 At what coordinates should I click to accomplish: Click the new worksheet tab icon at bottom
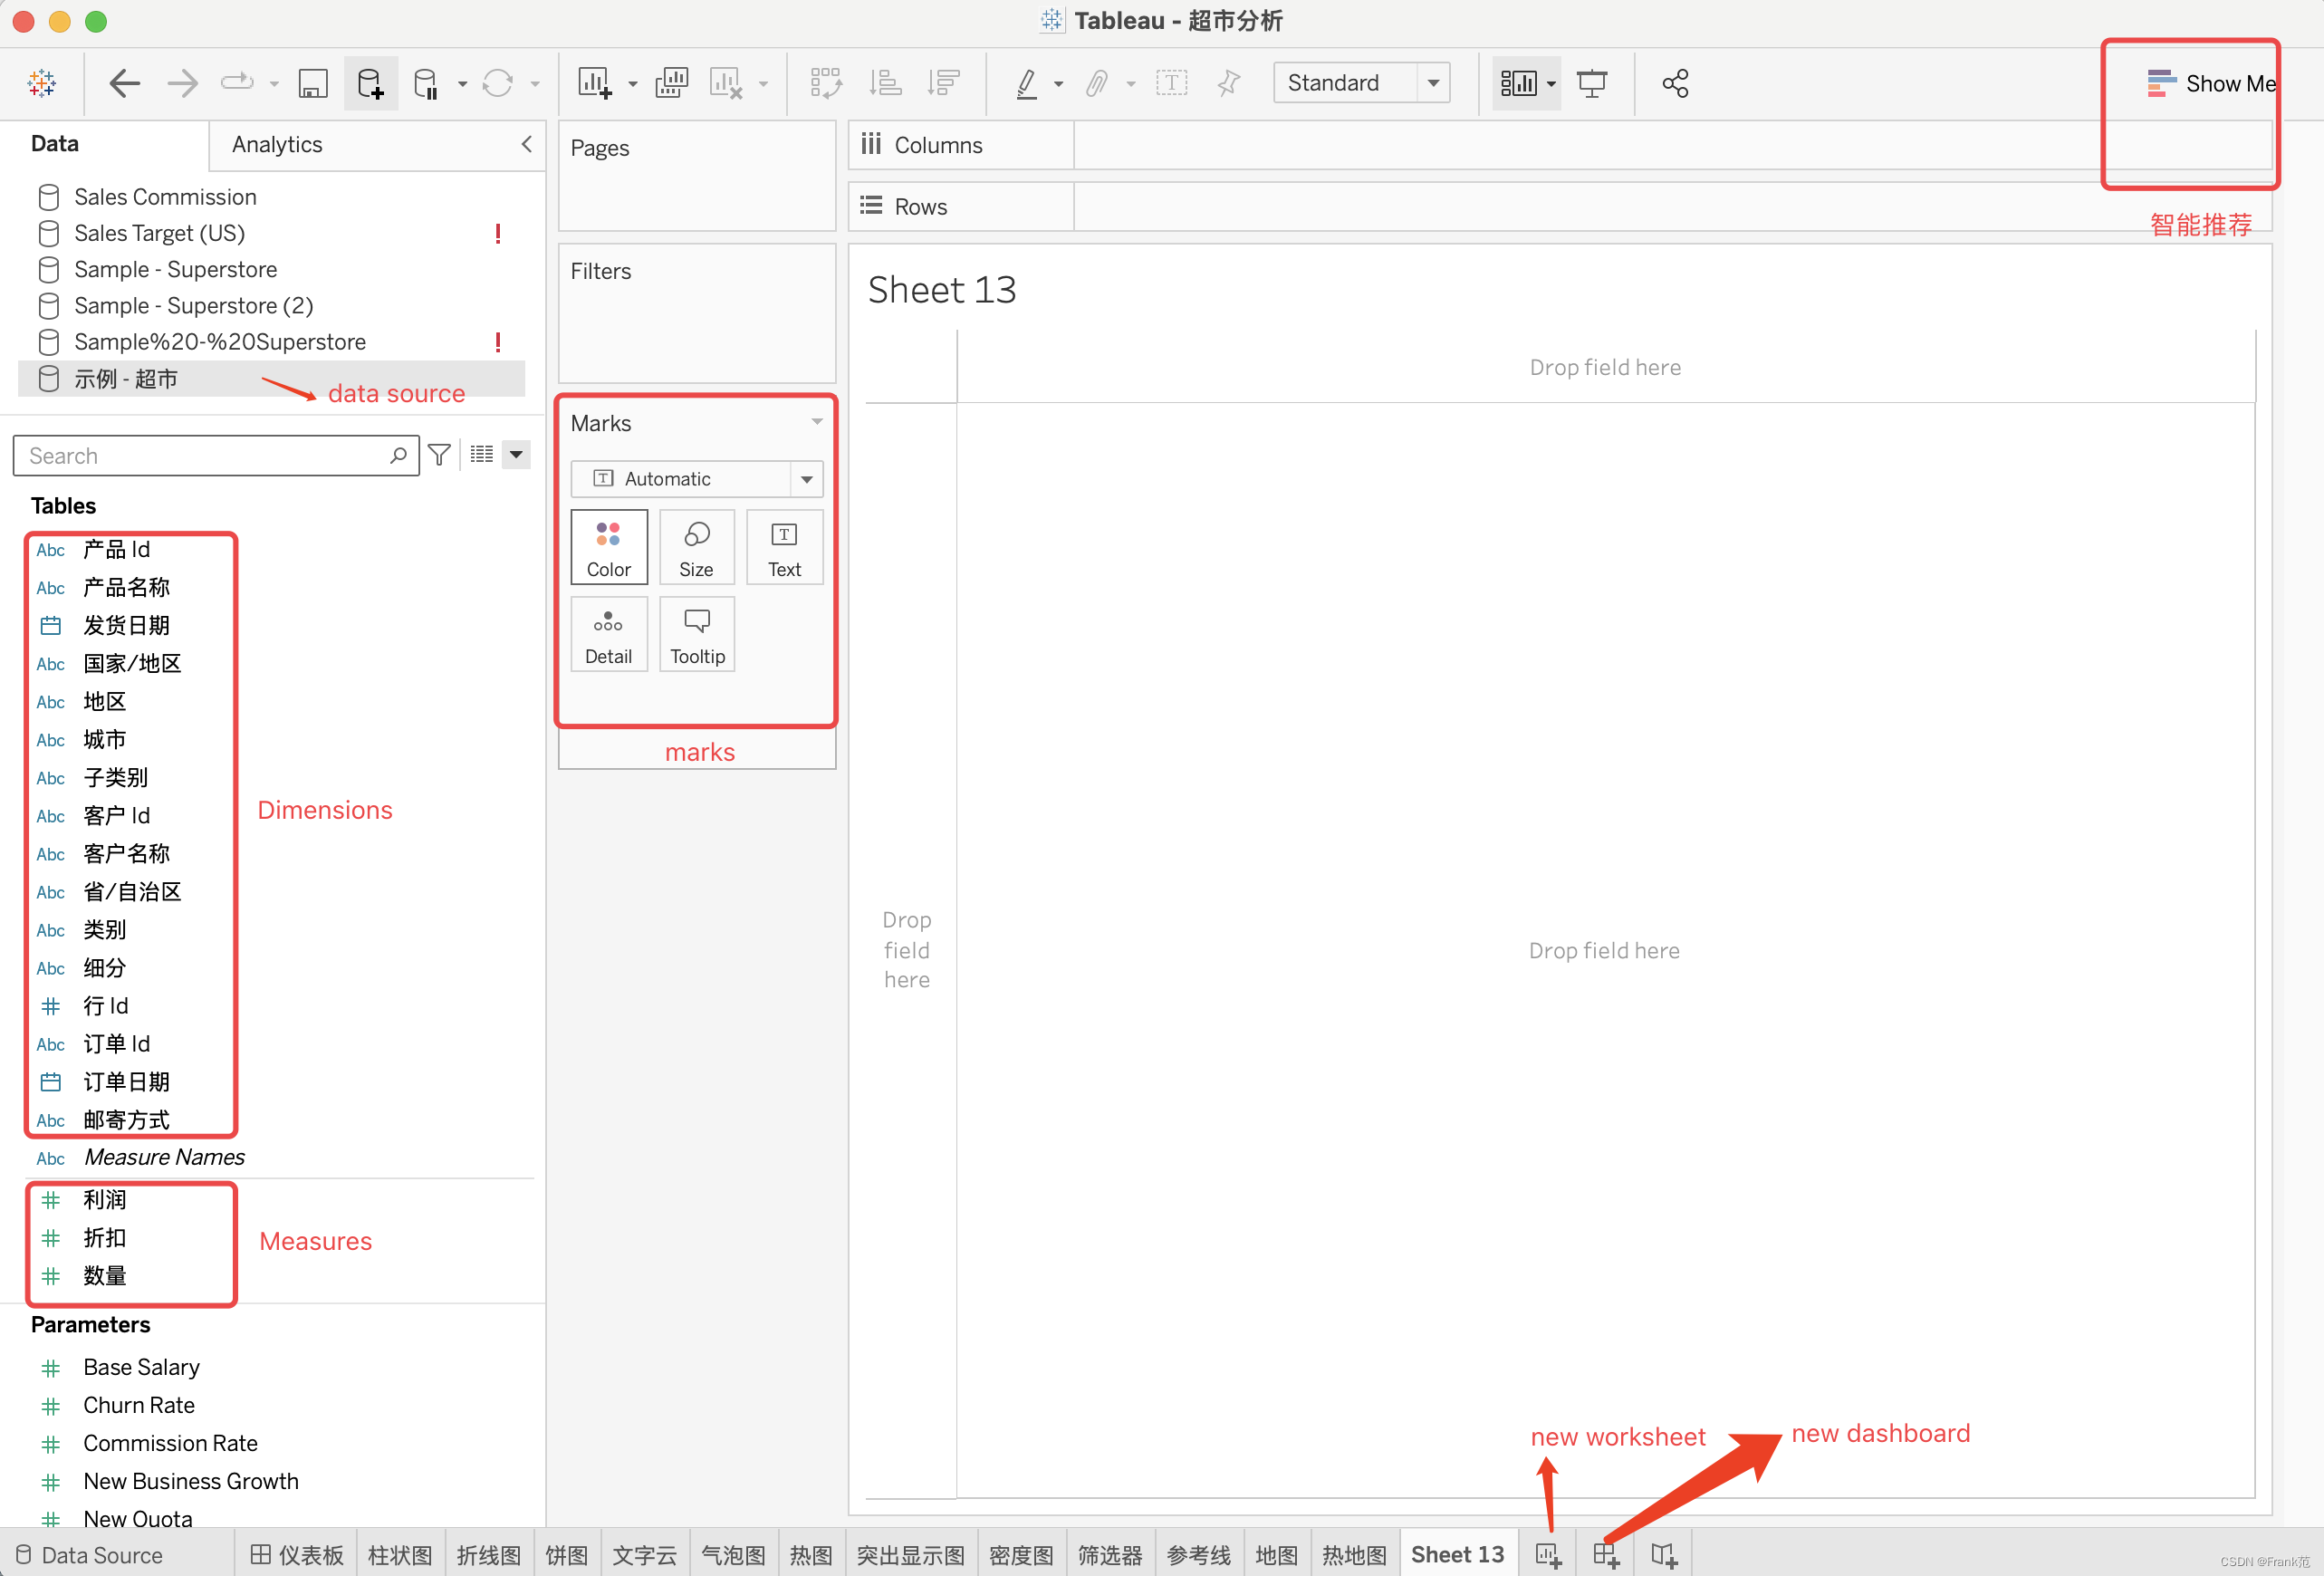click(x=1548, y=1555)
